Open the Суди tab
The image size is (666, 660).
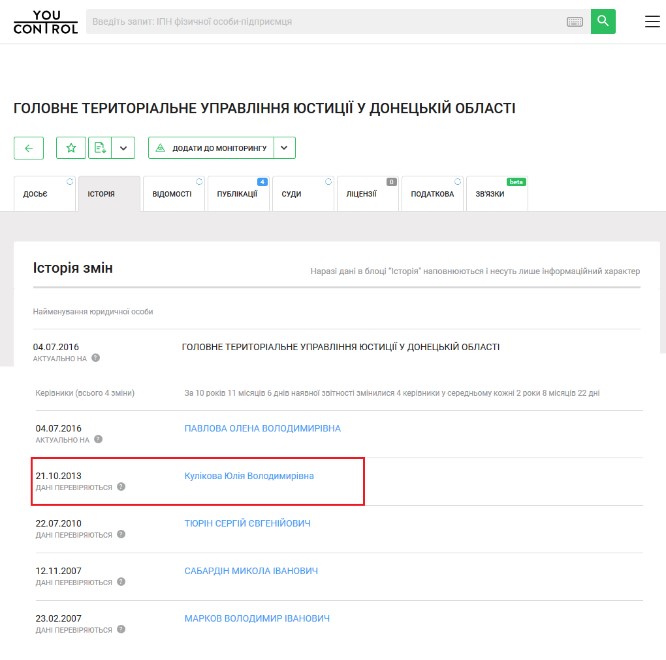pos(291,194)
